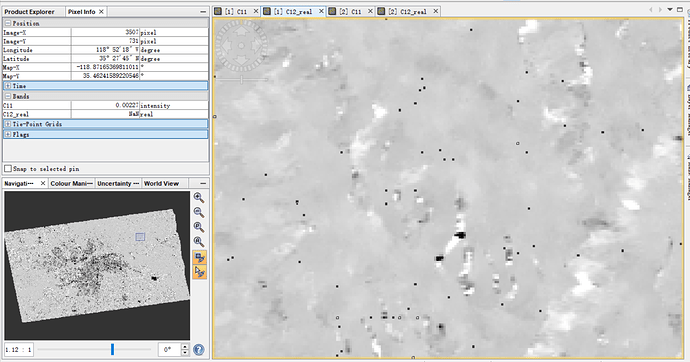Expand the Tie-Point Grids section
The width and height of the screenshot is (690, 362).
pos(8,124)
